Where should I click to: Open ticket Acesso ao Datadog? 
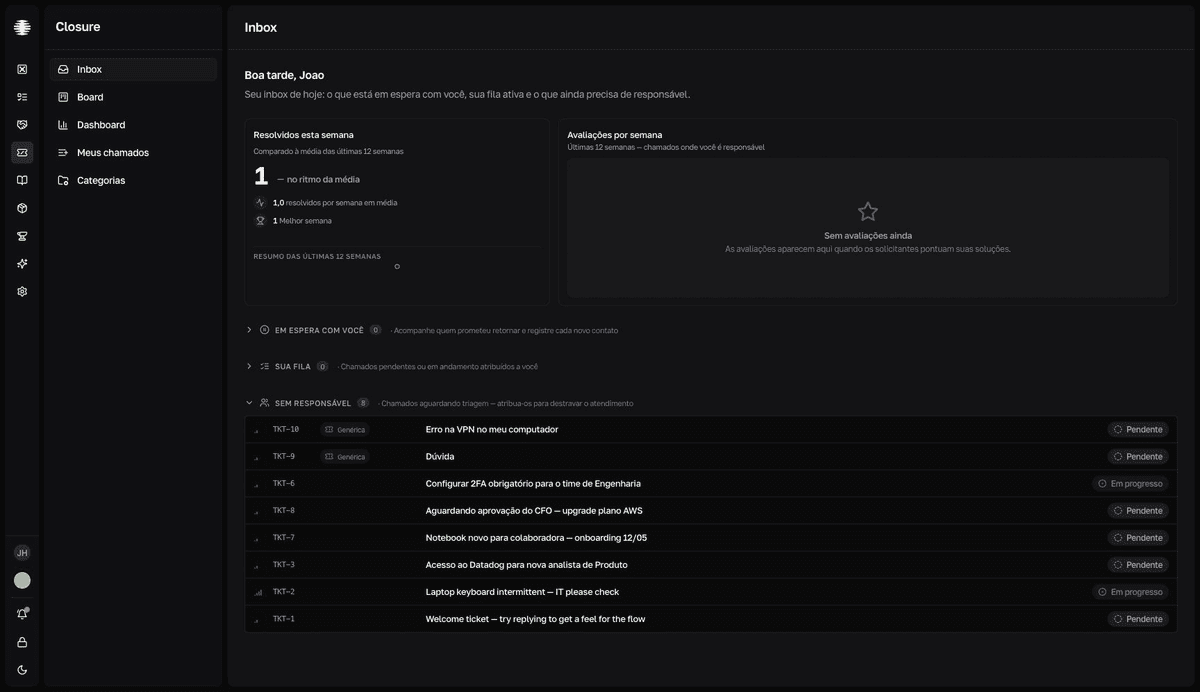pos(527,565)
